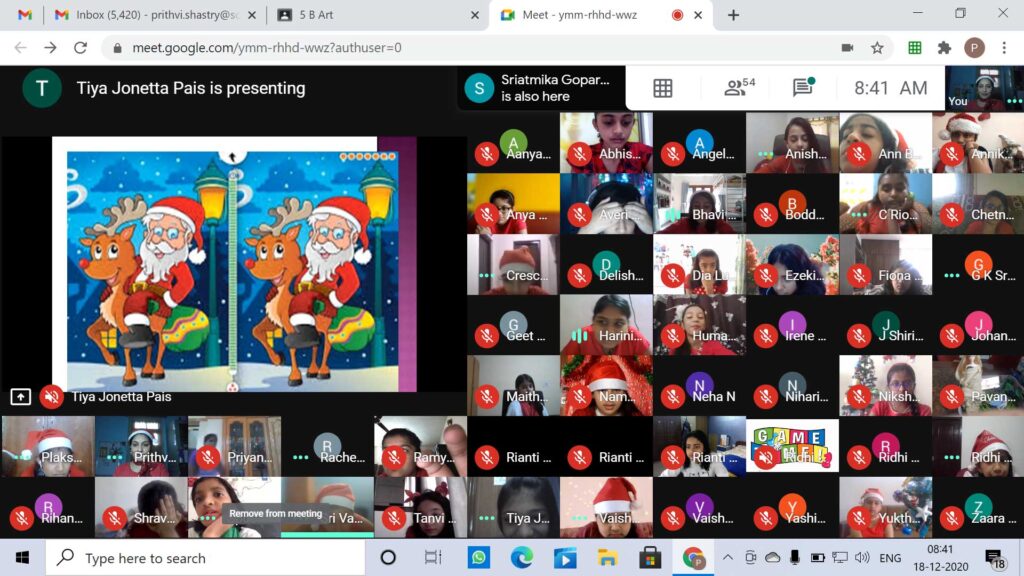Select the Ann B participant video tile
This screenshot has width=1024, height=576.
pos(886,142)
